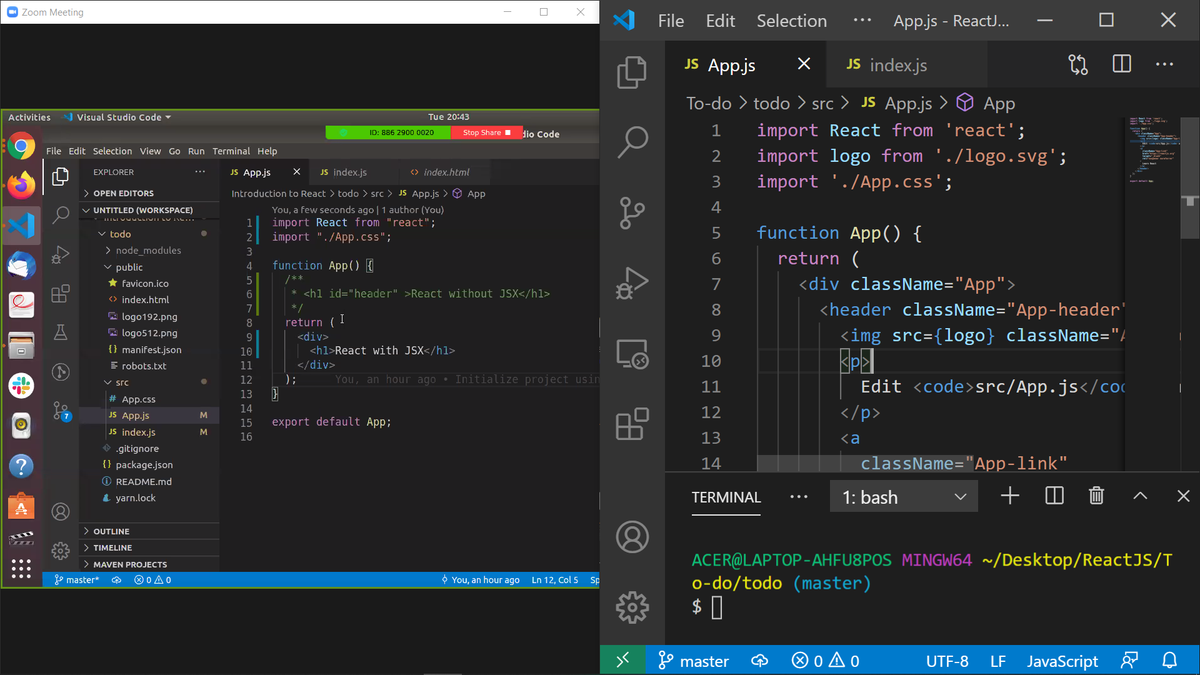The image size is (1200, 675).
Task: Click Chrome icon in shared Ubuntu dock
Action: coord(21,147)
